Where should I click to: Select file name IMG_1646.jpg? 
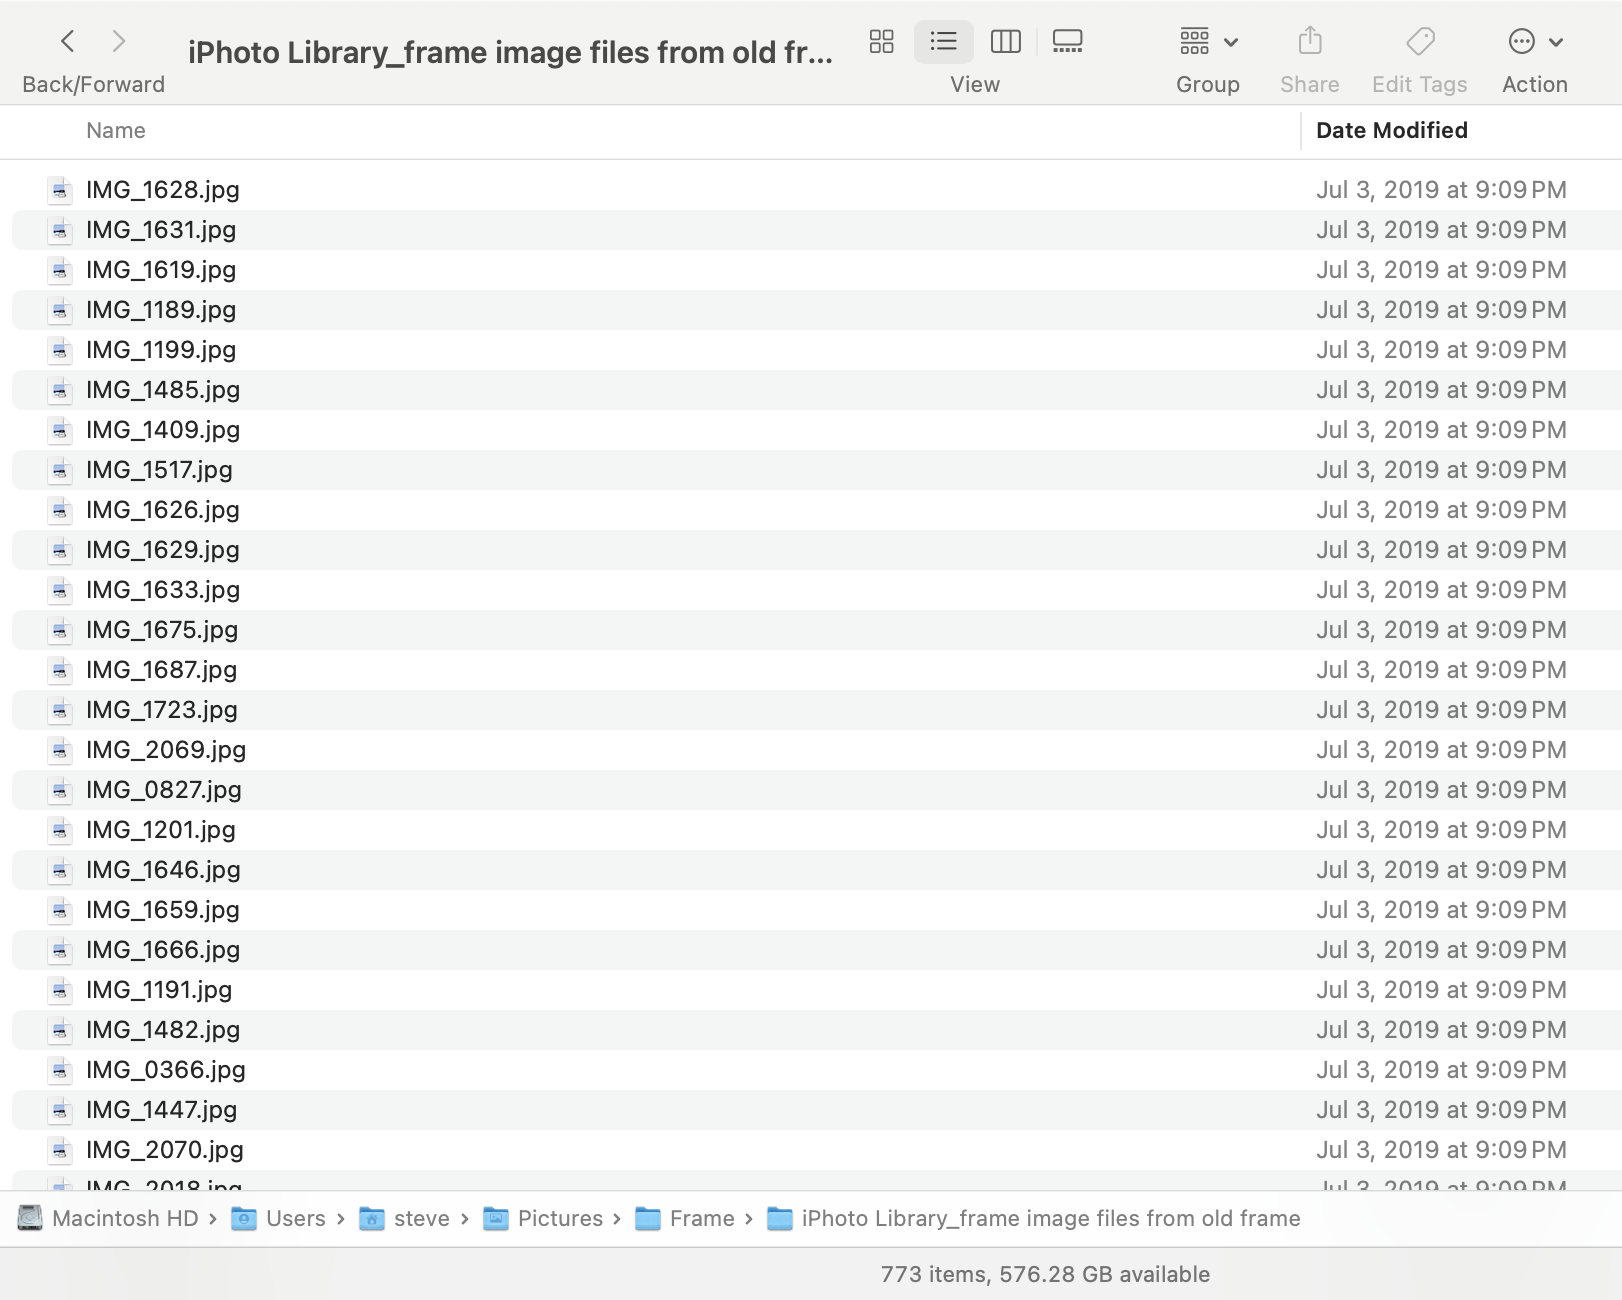coord(163,870)
